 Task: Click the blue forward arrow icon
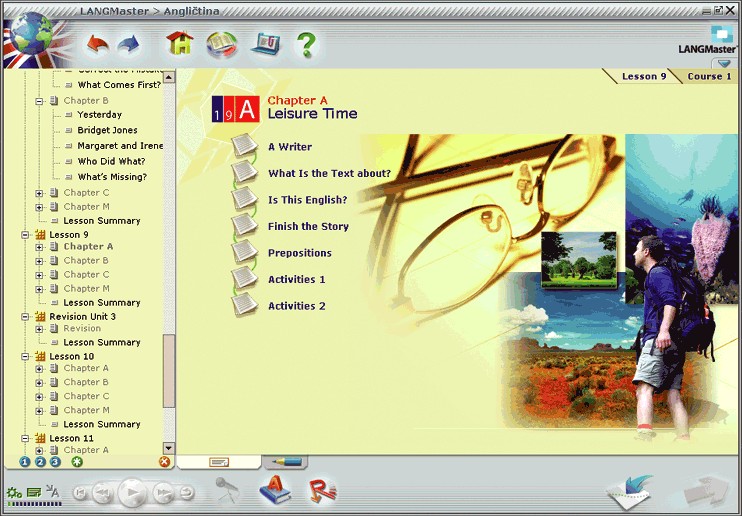tap(129, 44)
